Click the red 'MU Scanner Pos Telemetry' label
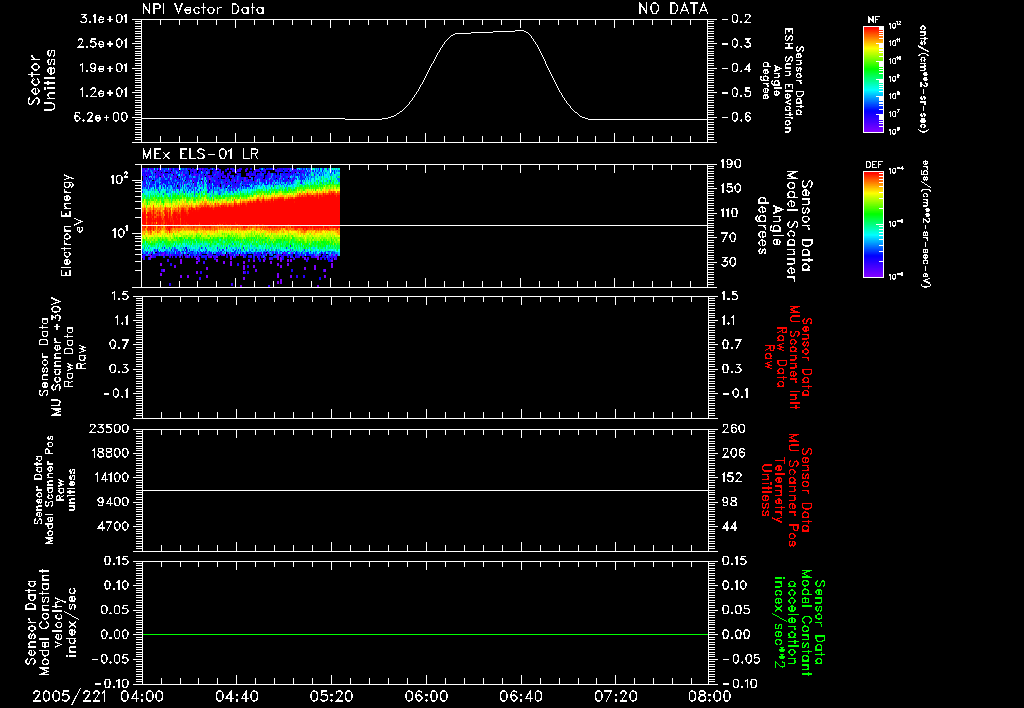Screen dimensions: 1024x708 coord(787,490)
